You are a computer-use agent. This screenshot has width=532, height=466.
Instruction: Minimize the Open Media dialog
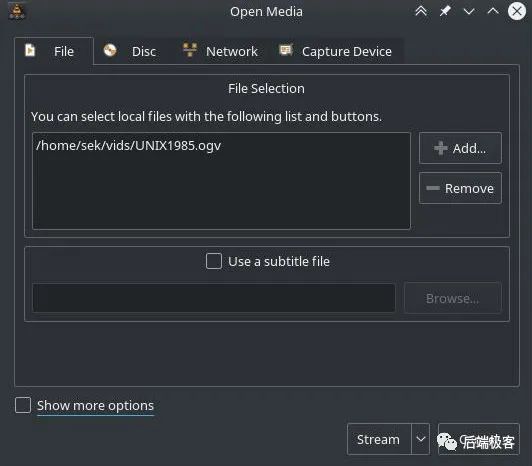pyautogui.click(x=469, y=12)
